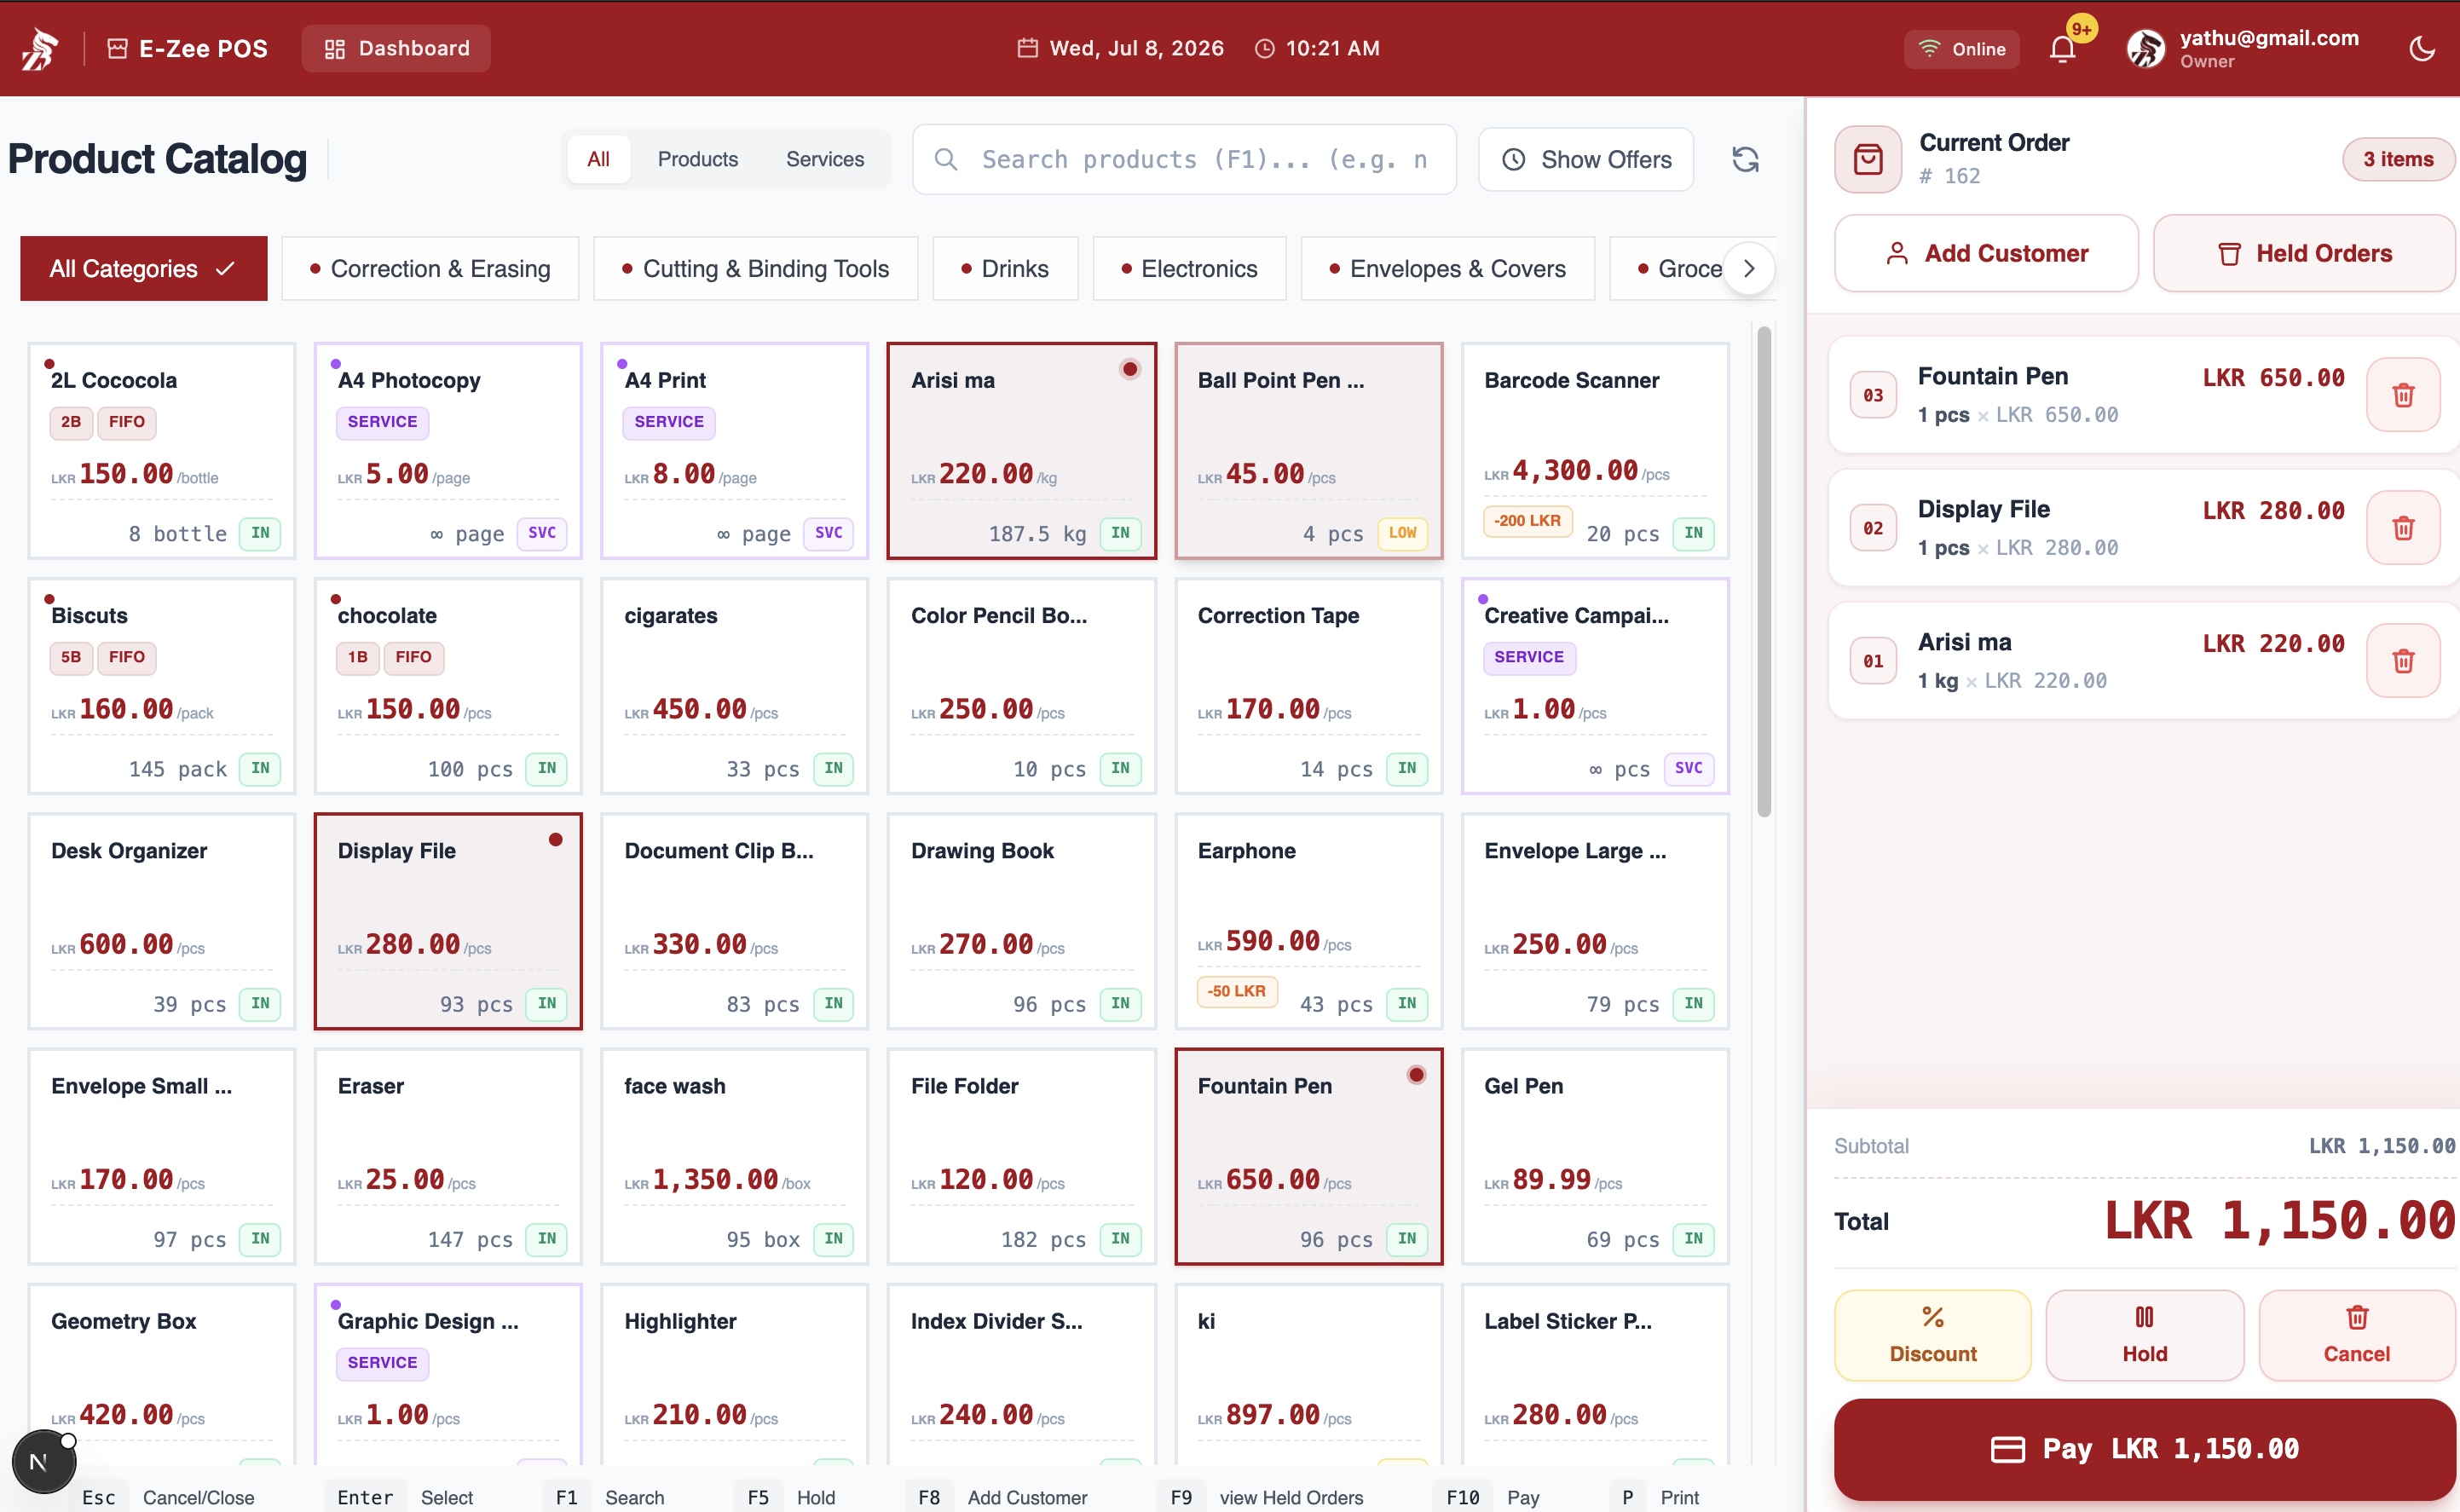Click the search products field
The image size is (2460, 1512).
pyautogui.click(x=1184, y=159)
